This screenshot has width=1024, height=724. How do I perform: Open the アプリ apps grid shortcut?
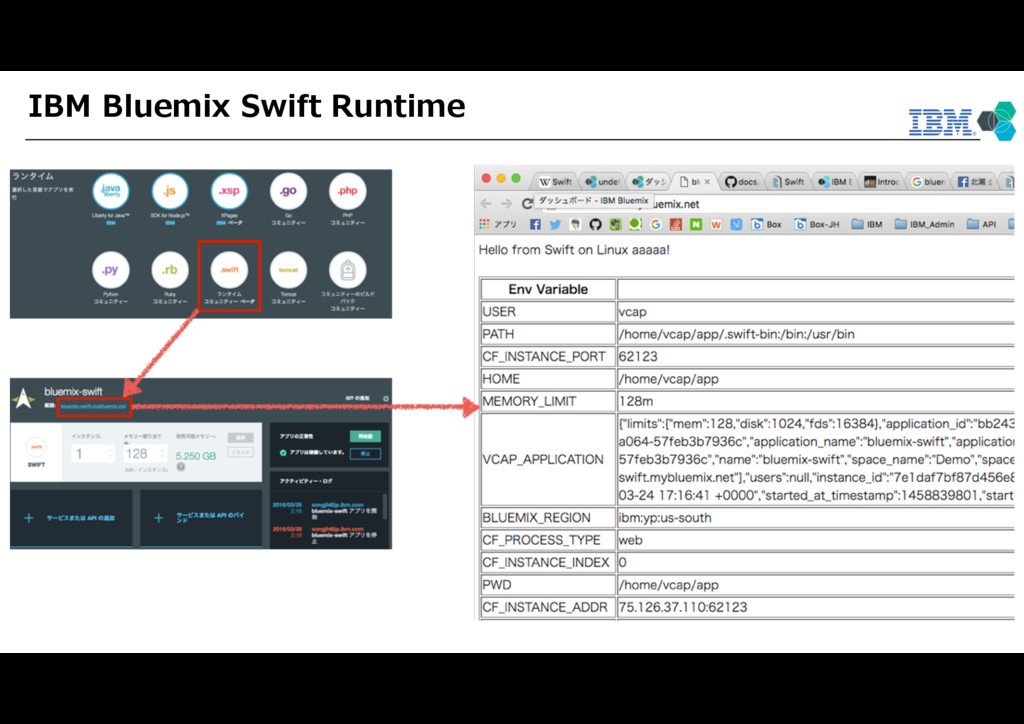(x=498, y=225)
